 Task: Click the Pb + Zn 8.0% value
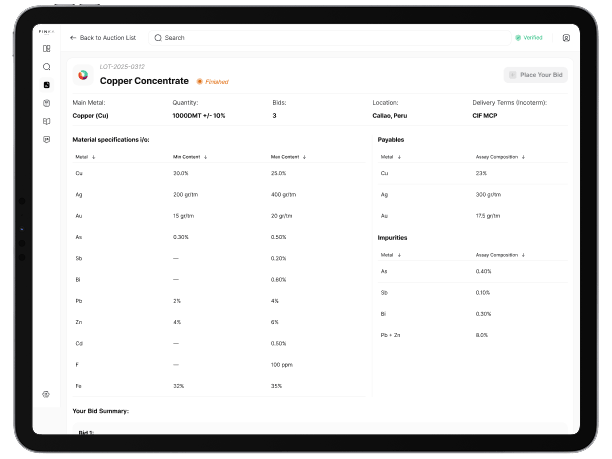tap(482, 335)
